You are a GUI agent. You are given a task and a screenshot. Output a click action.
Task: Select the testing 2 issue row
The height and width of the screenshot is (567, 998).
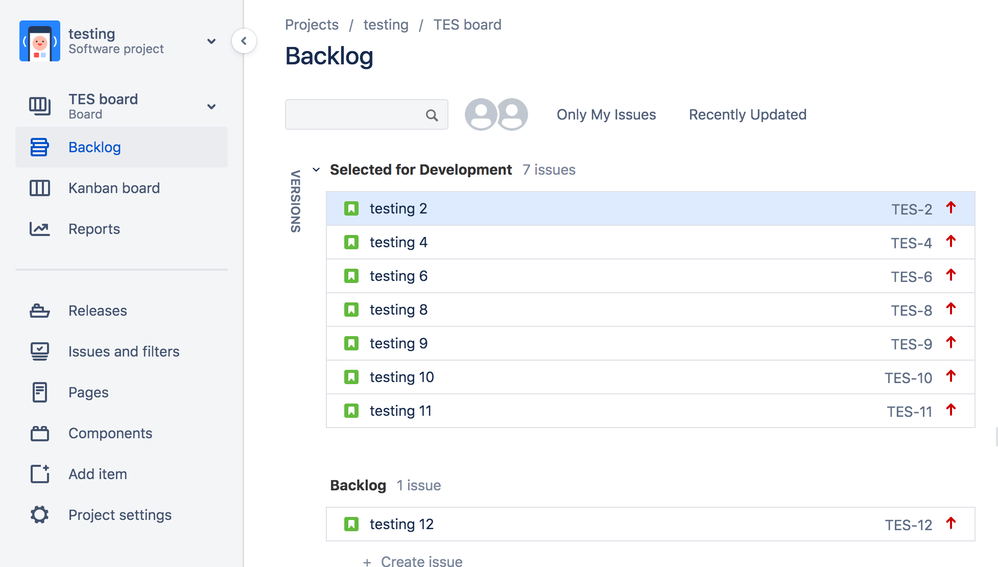pos(650,209)
